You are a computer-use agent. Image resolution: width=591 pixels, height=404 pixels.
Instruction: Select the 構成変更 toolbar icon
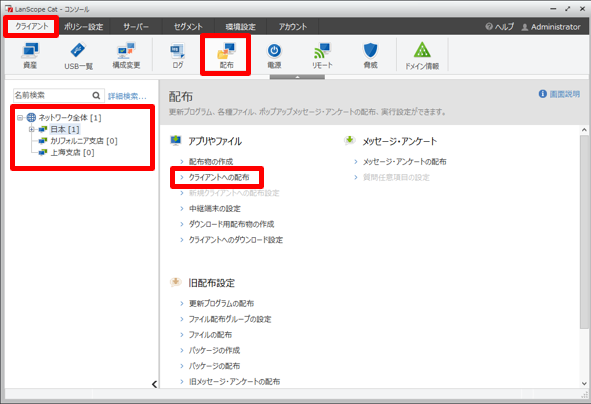(126, 55)
